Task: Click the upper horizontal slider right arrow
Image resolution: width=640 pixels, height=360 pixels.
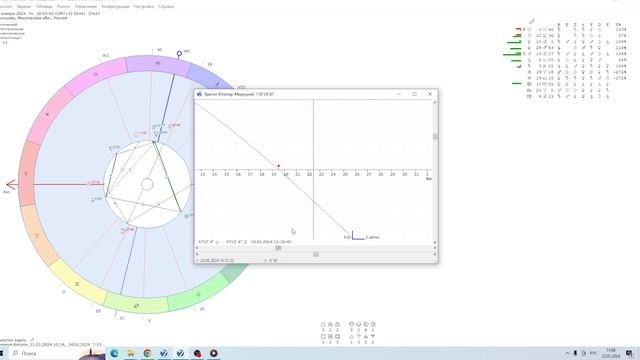Action: (435, 248)
